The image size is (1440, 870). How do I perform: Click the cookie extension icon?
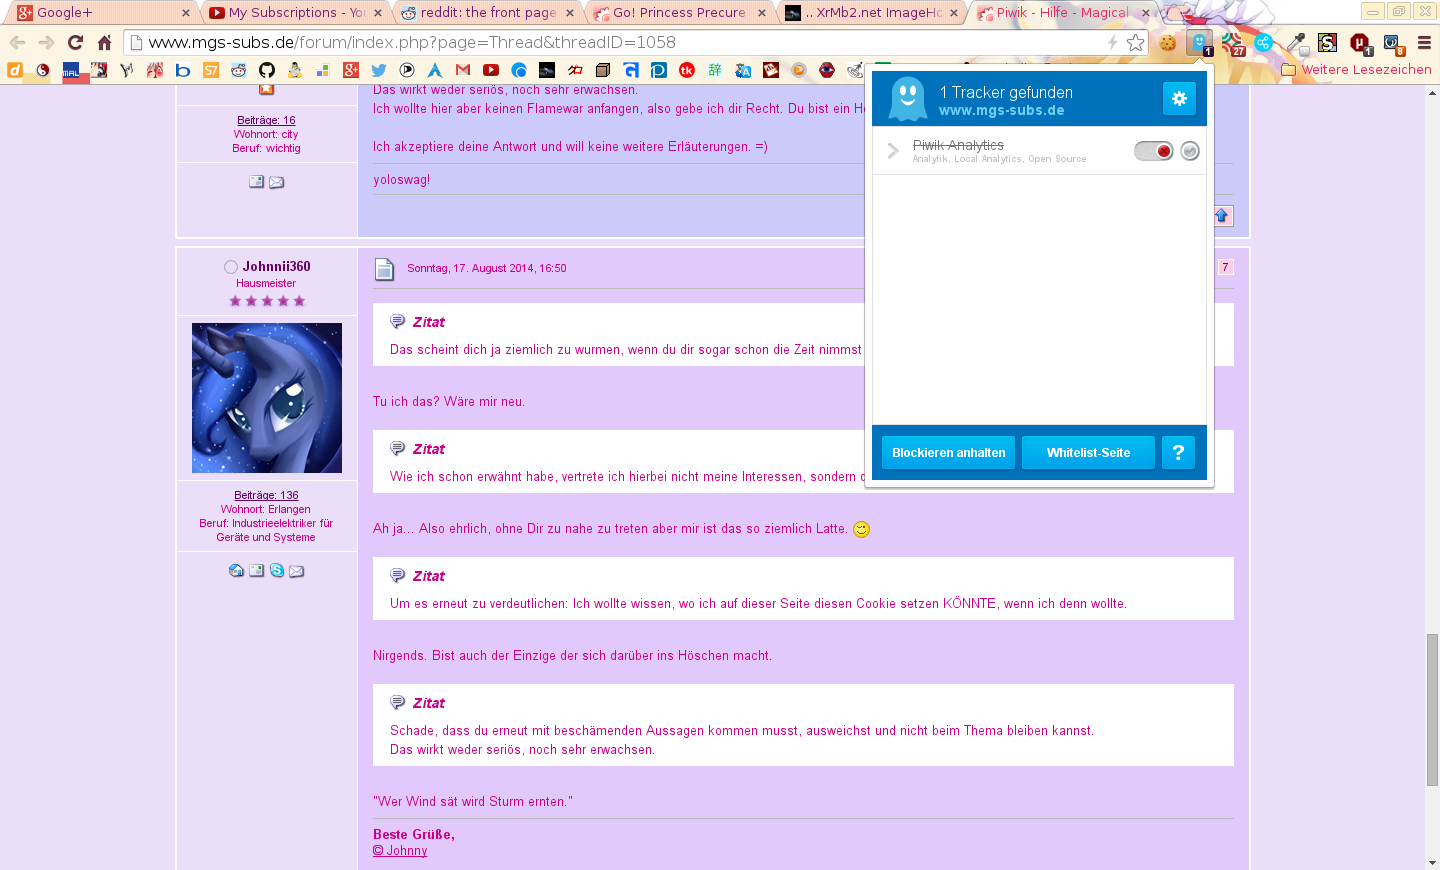coord(1167,43)
